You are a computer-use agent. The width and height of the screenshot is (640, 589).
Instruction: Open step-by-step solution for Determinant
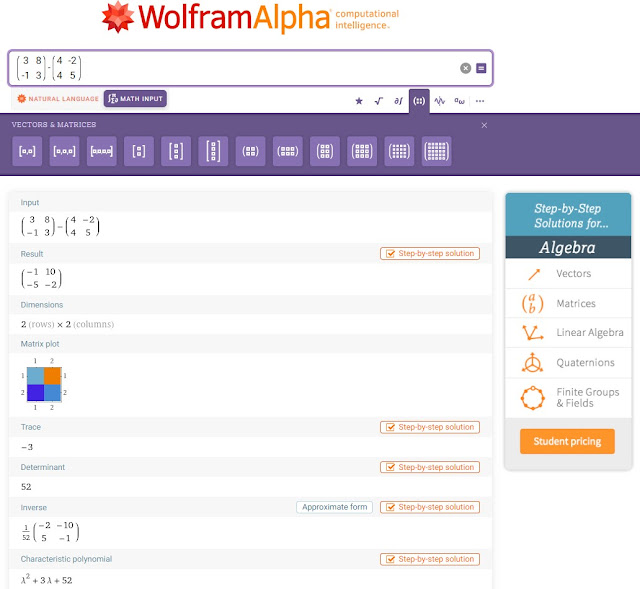430,467
